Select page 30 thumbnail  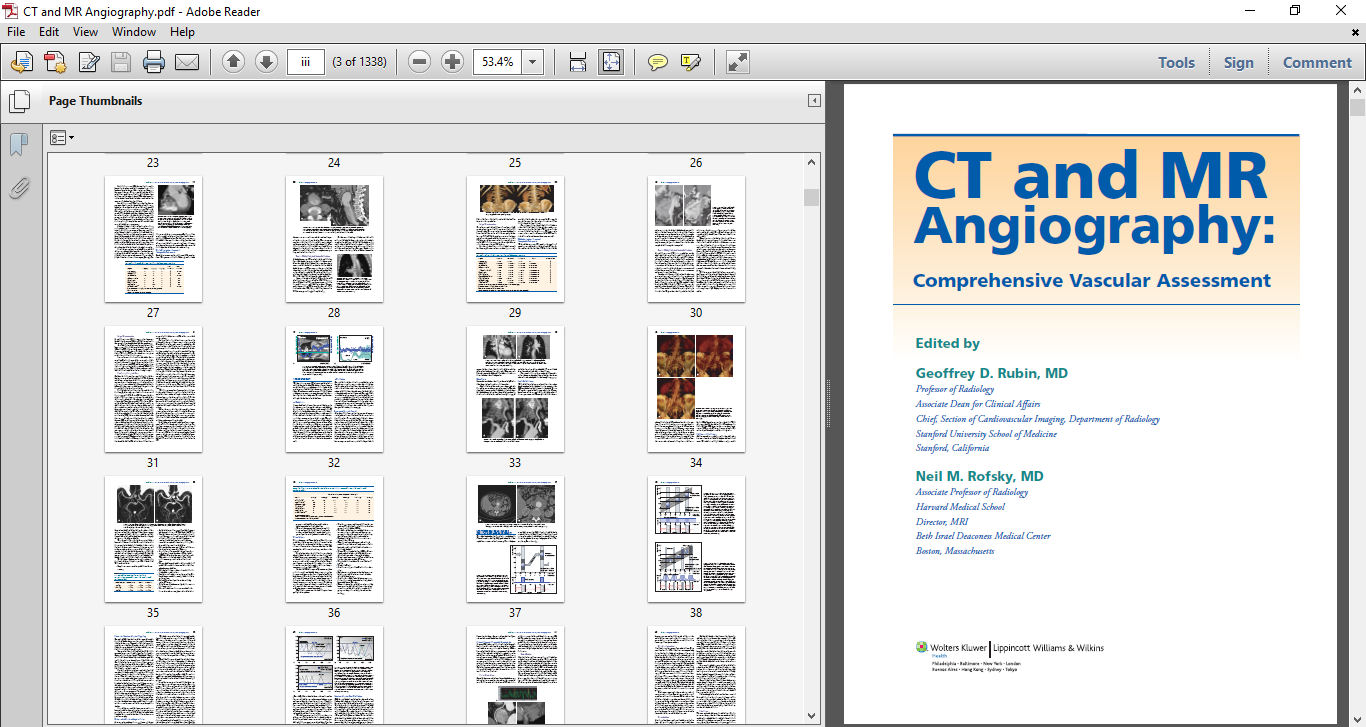(x=696, y=239)
